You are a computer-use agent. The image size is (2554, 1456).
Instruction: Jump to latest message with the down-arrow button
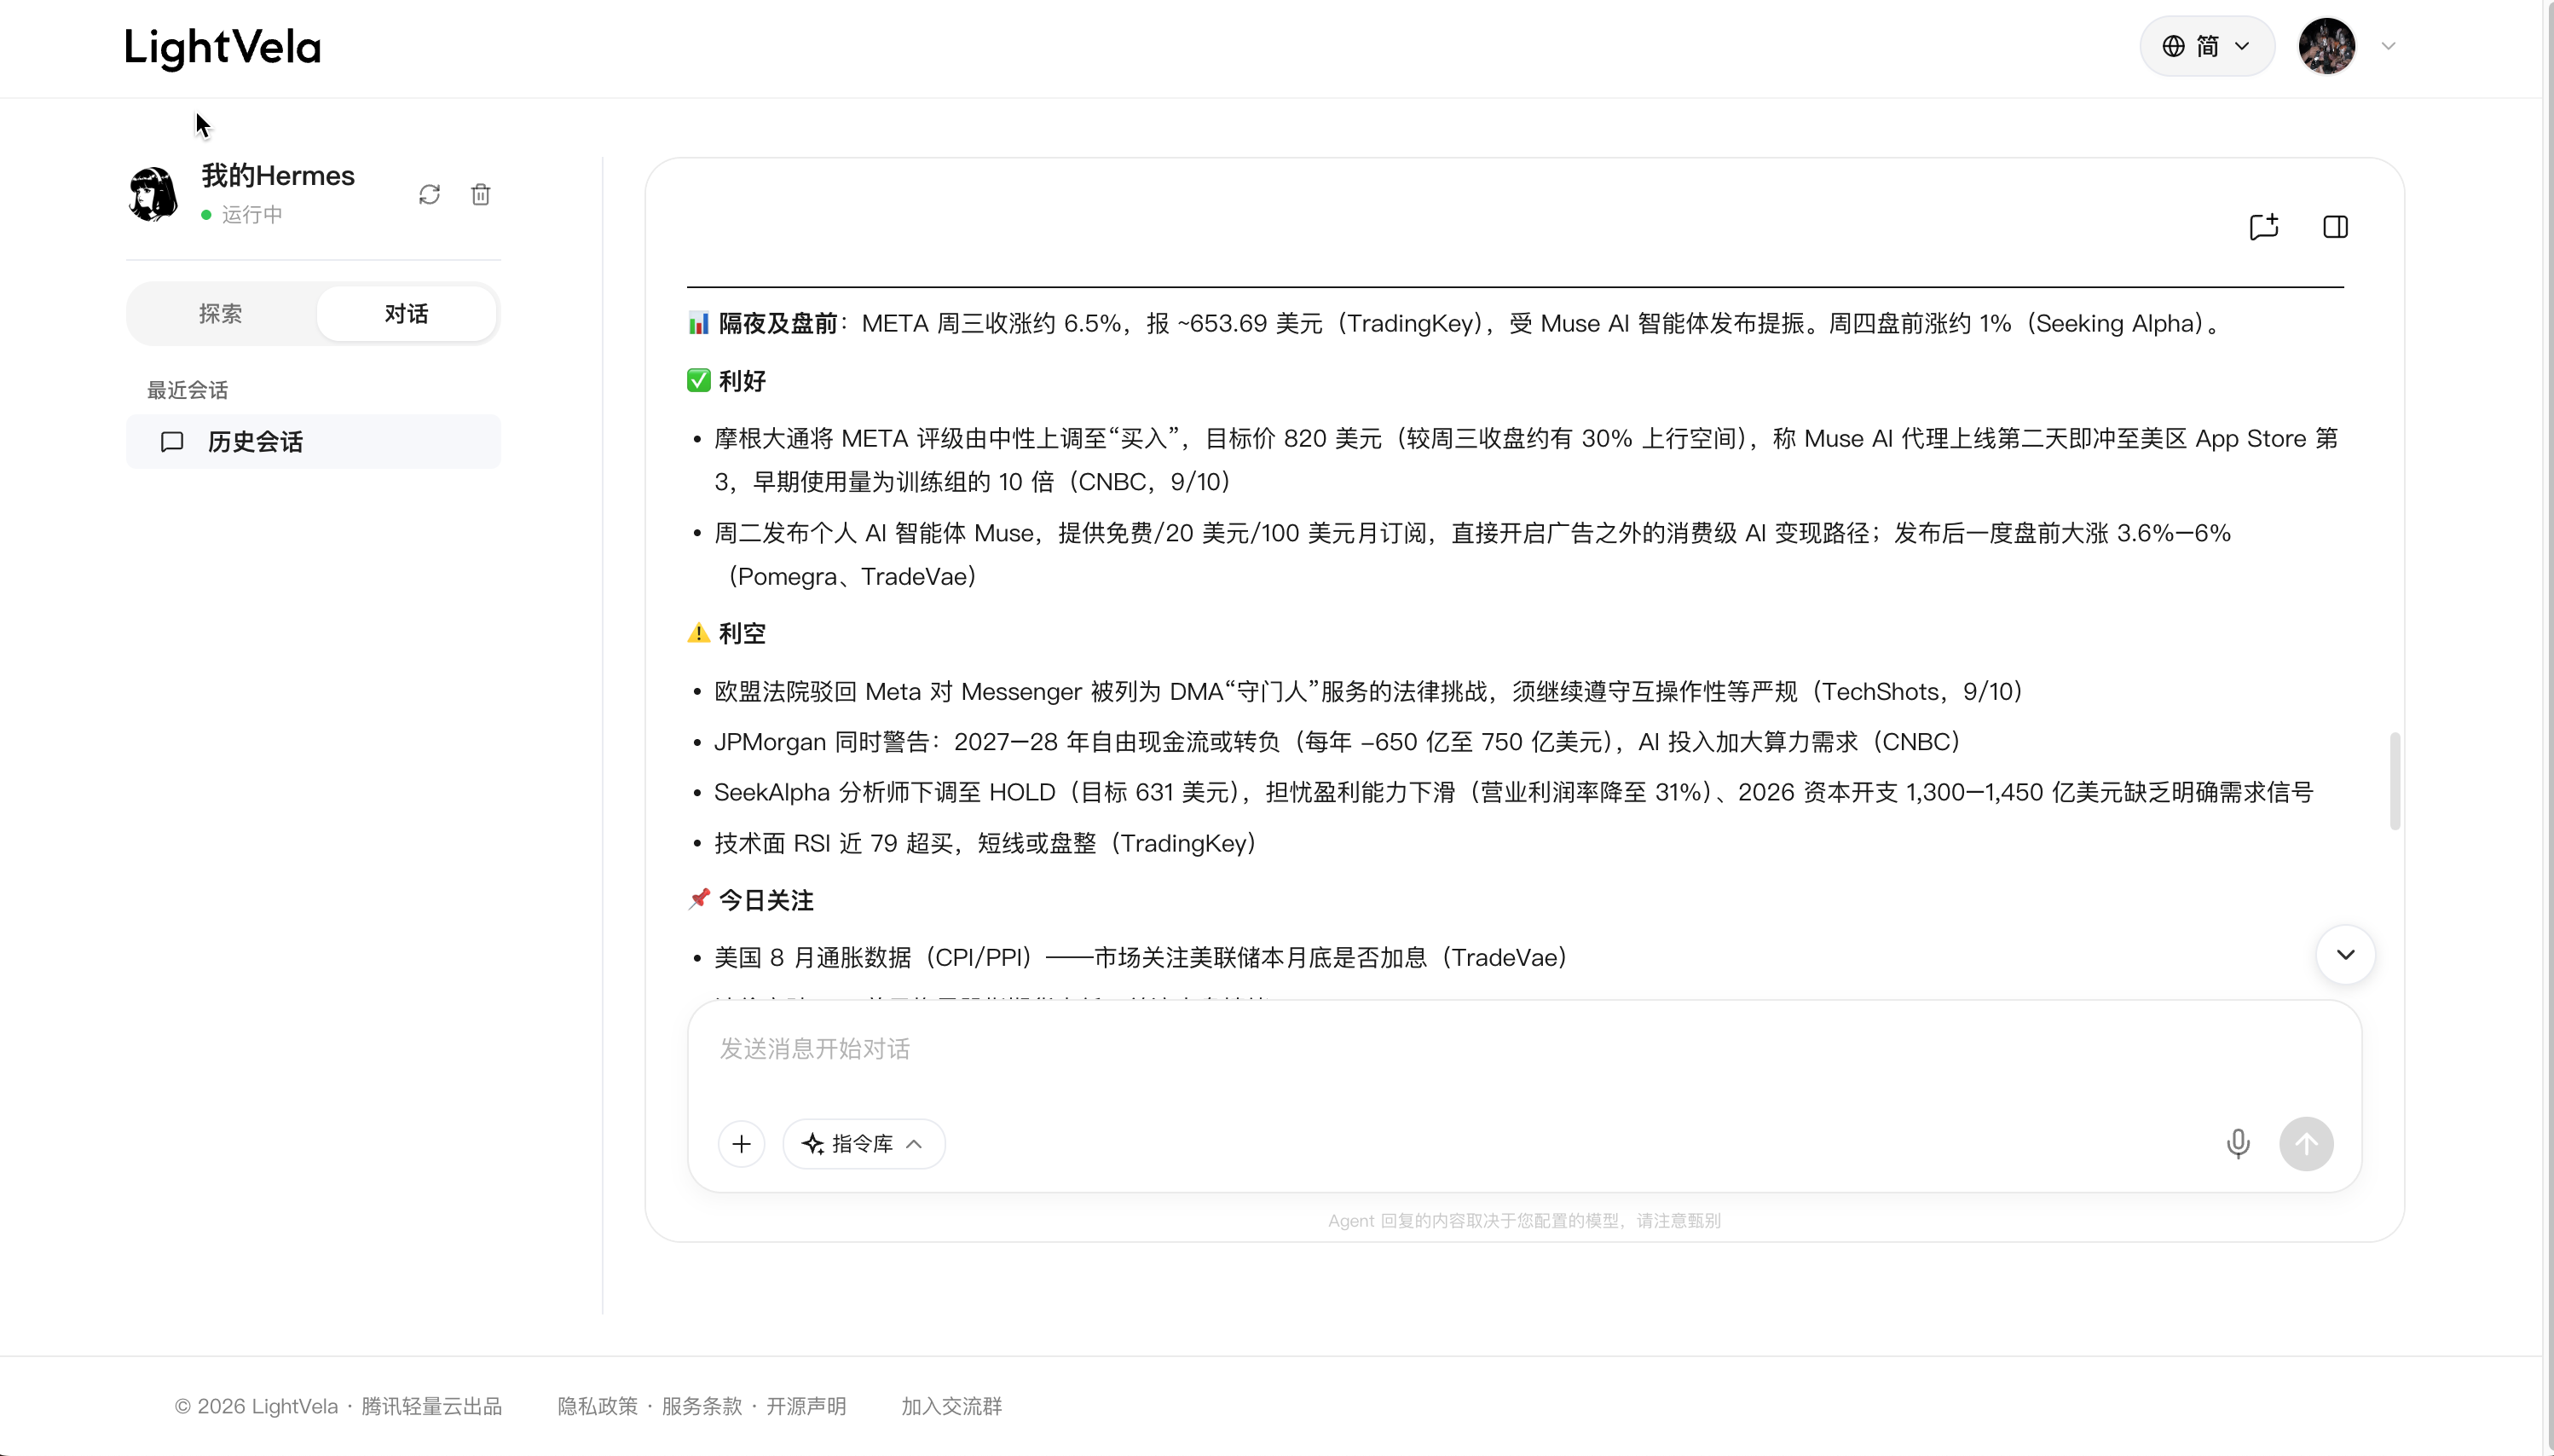(2345, 954)
